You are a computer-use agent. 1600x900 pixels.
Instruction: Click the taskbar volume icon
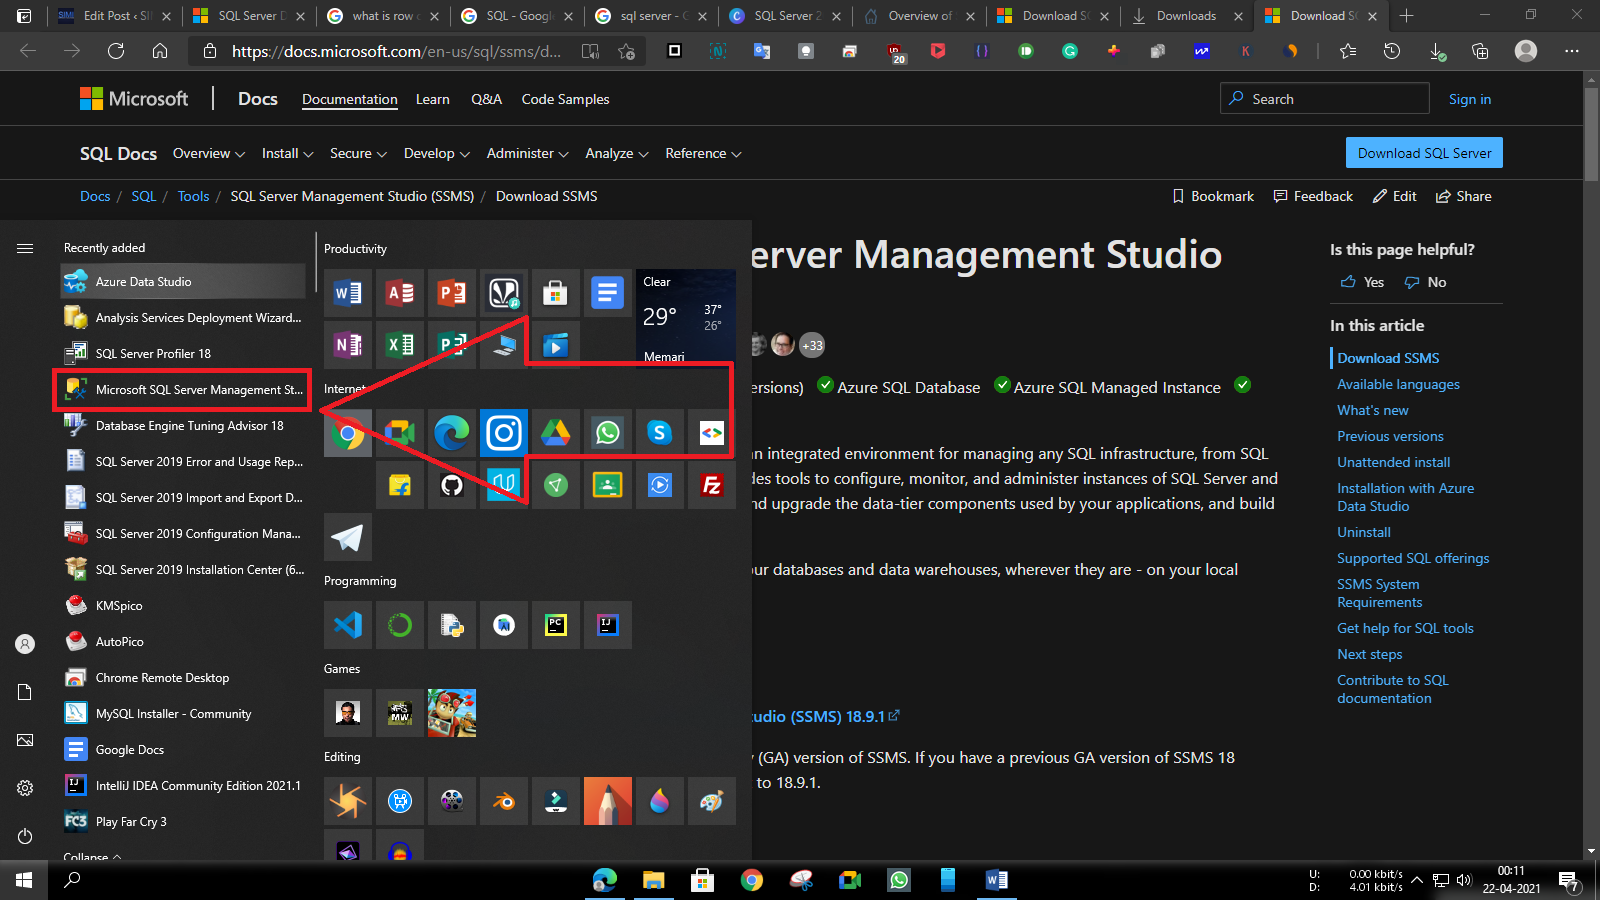coord(1464,880)
